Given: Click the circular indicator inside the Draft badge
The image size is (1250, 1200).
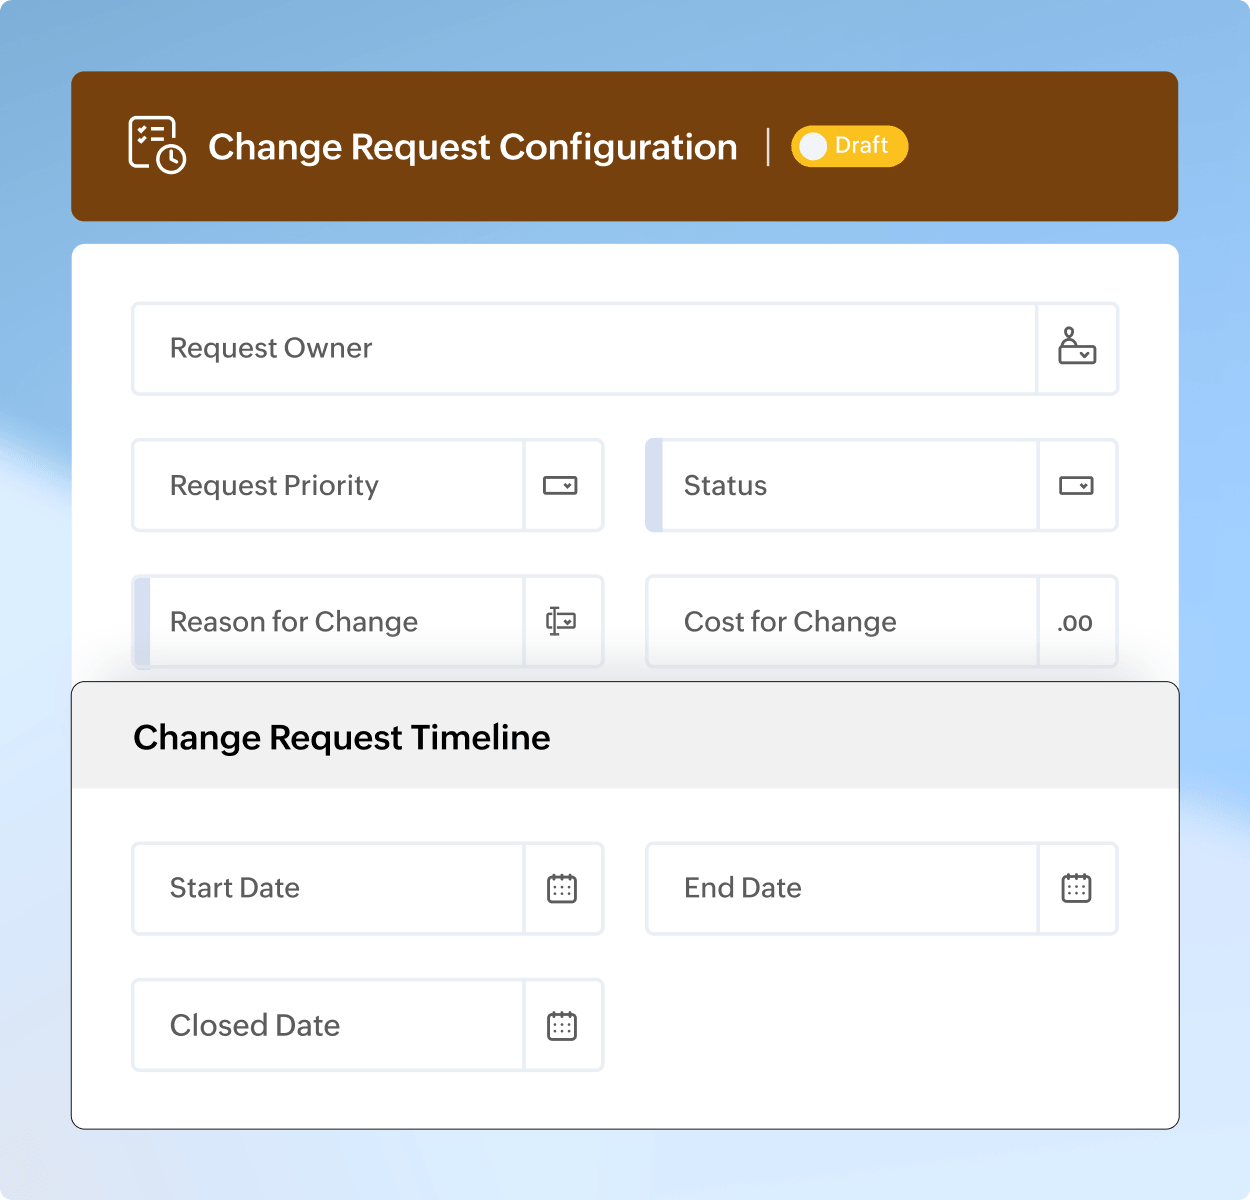Looking at the screenshot, I should coord(815,145).
